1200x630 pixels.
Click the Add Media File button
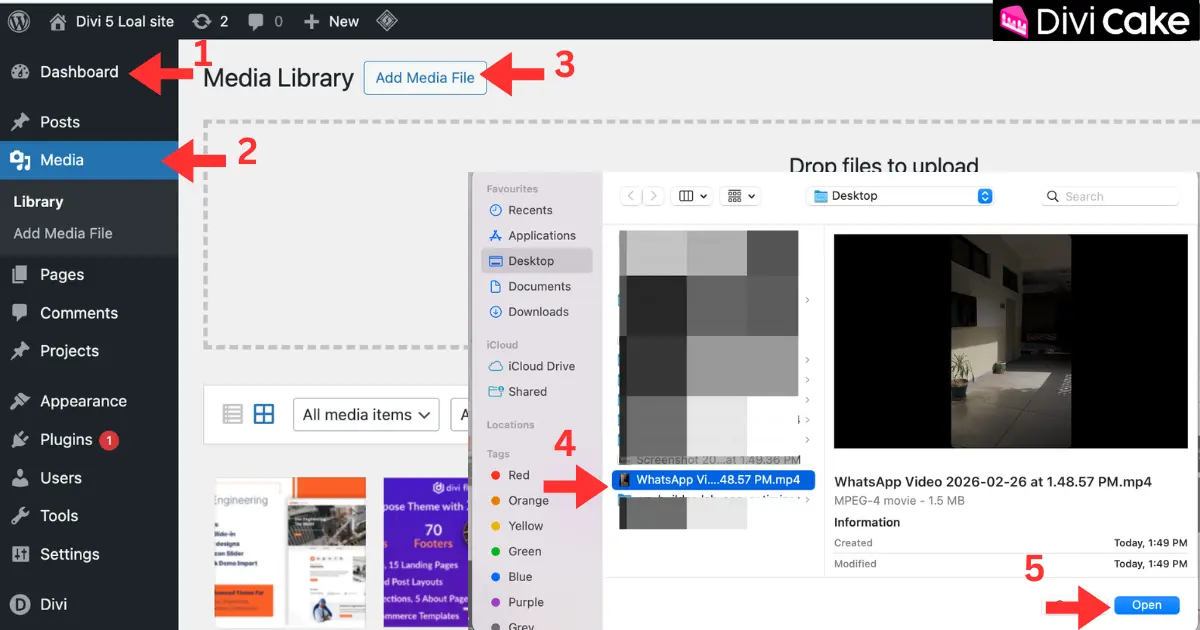[425, 78]
